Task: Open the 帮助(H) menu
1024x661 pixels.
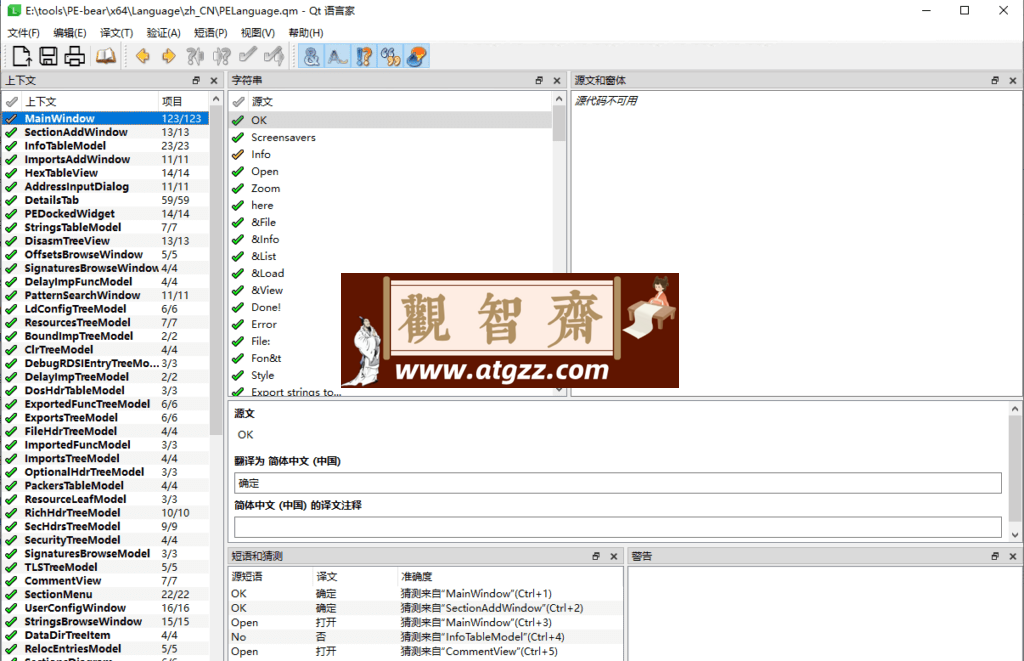Action: click(x=305, y=33)
